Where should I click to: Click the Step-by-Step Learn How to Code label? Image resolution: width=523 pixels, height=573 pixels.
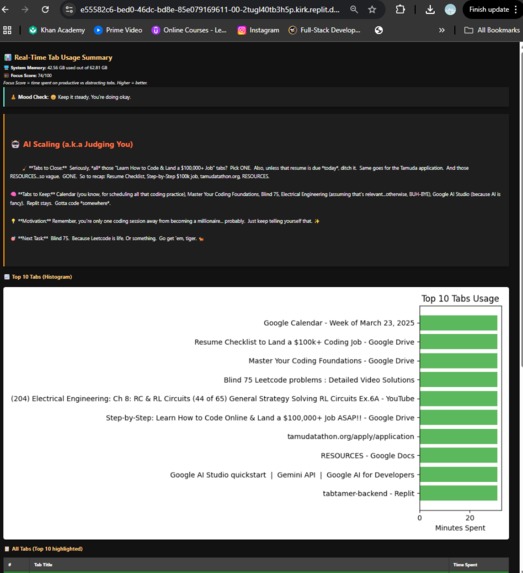pos(260,418)
